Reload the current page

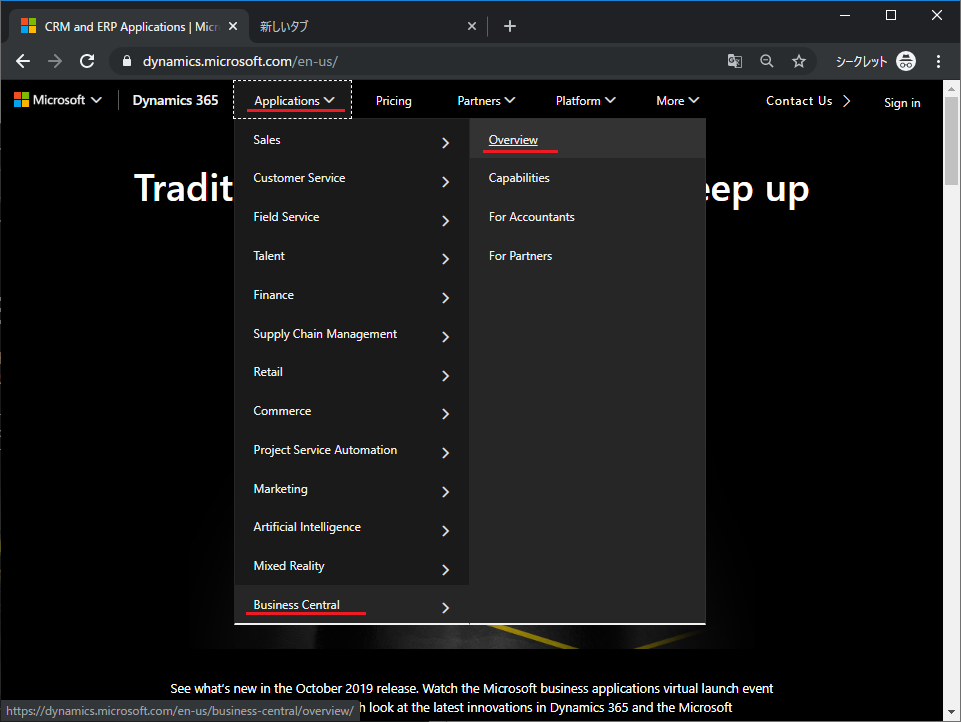point(87,61)
